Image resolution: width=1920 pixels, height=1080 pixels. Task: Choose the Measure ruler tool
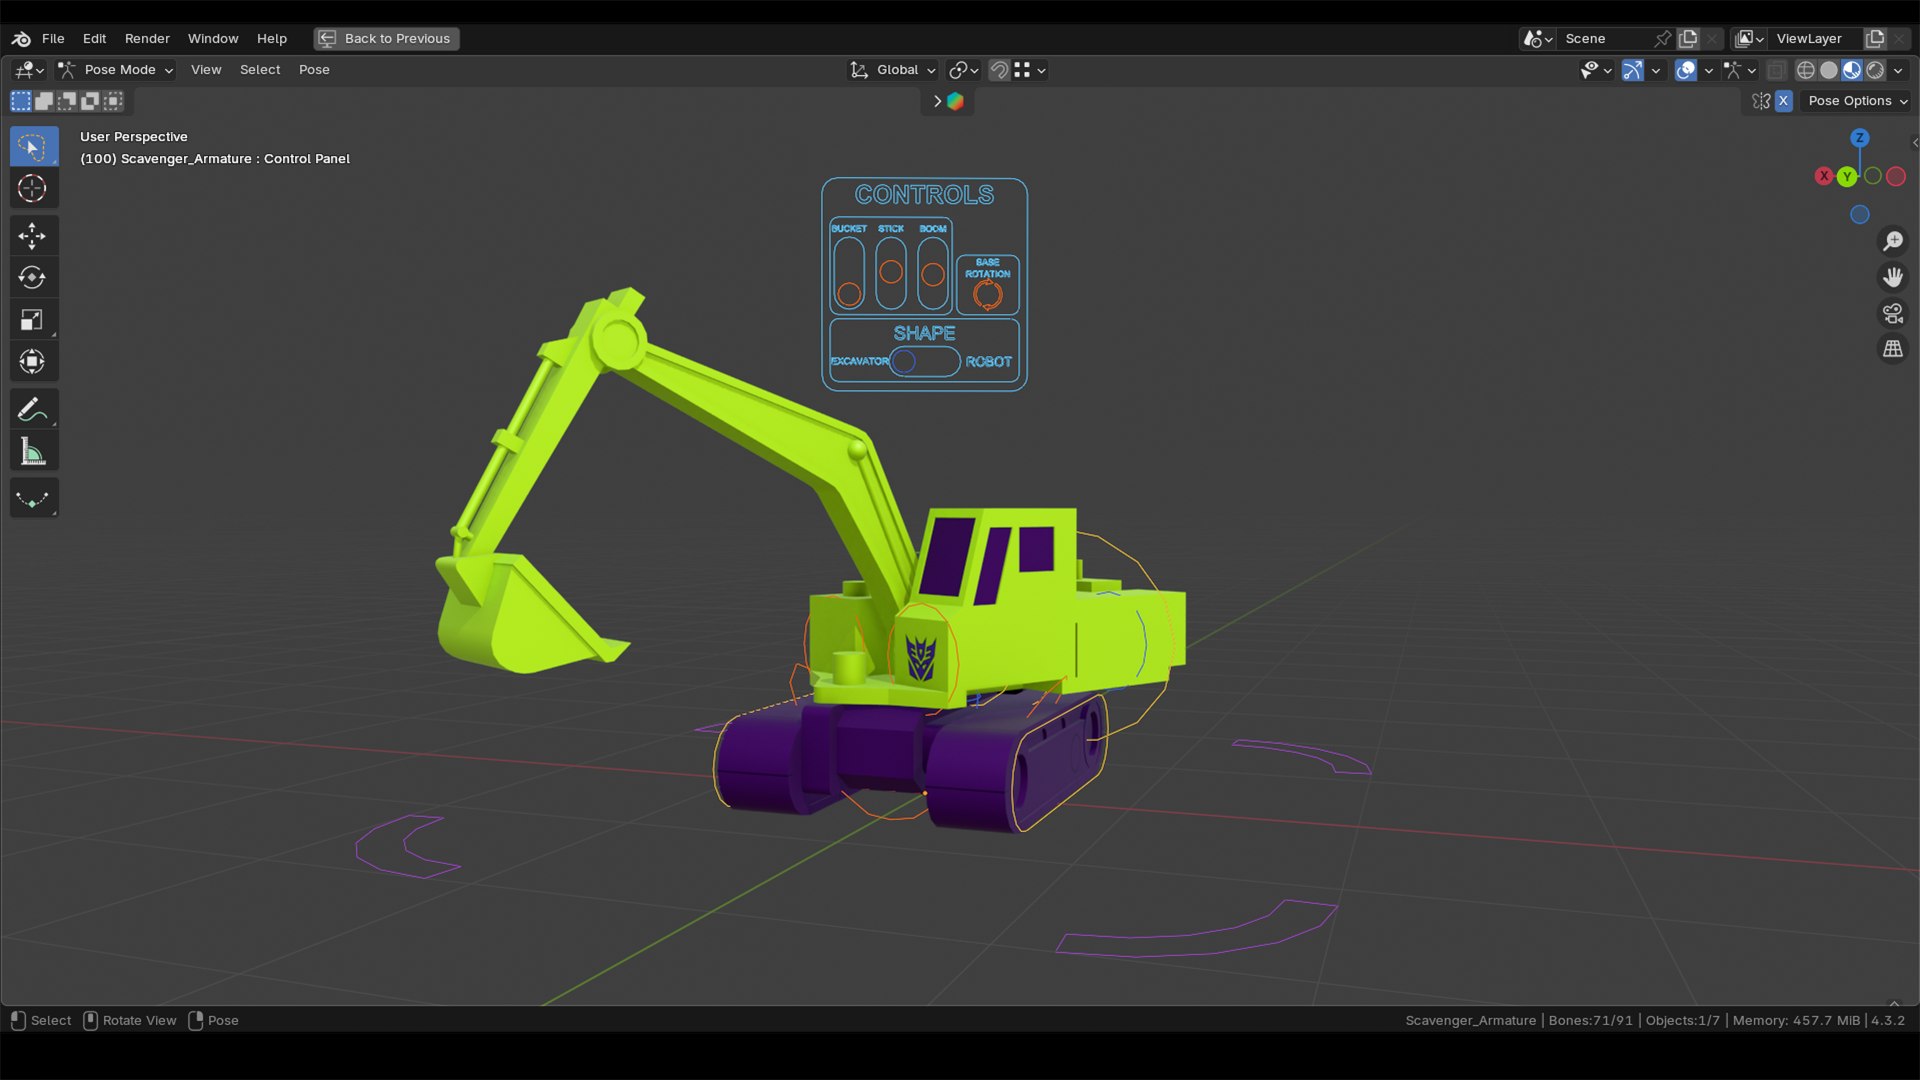(x=33, y=451)
